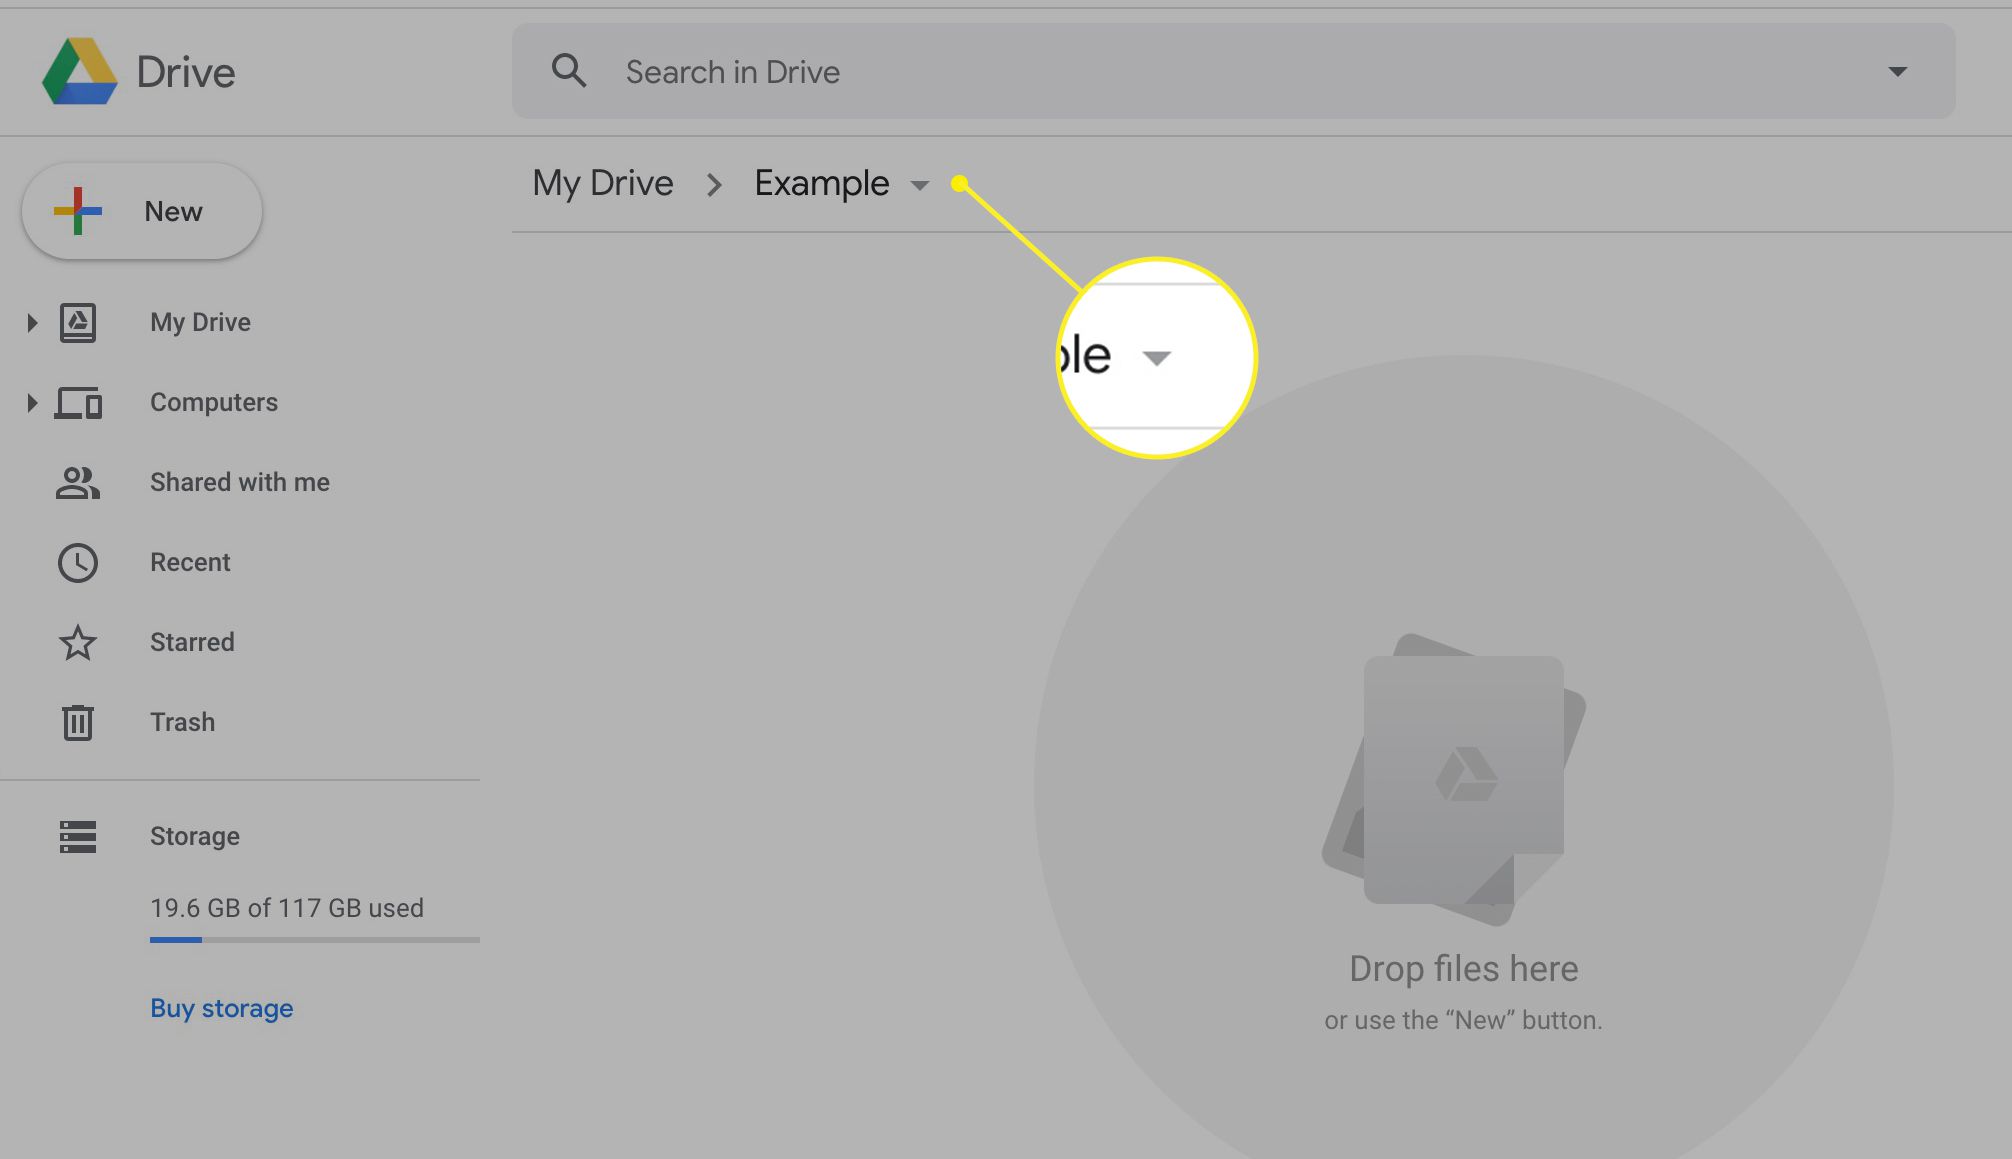The image size is (2012, 1159).
Task: Open Example folder dropdown menu
Action: pos(920,184)
